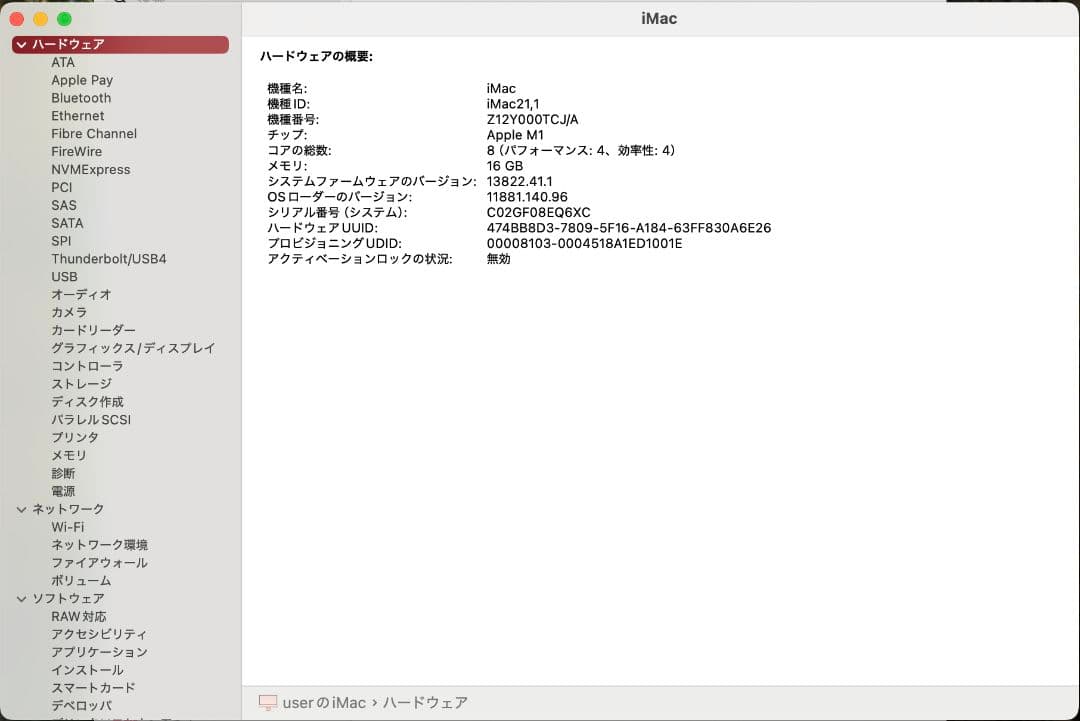Open Thunderbolt/USB4 information
The width and height of the screenshot is (1080, 721).
pos(109,259)
